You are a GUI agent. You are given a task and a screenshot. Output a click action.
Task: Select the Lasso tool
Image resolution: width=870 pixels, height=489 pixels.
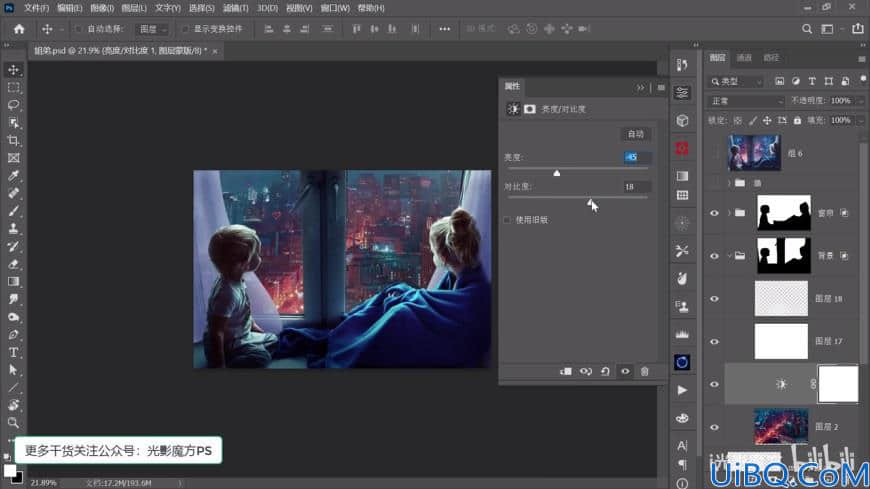coord(14,105)
